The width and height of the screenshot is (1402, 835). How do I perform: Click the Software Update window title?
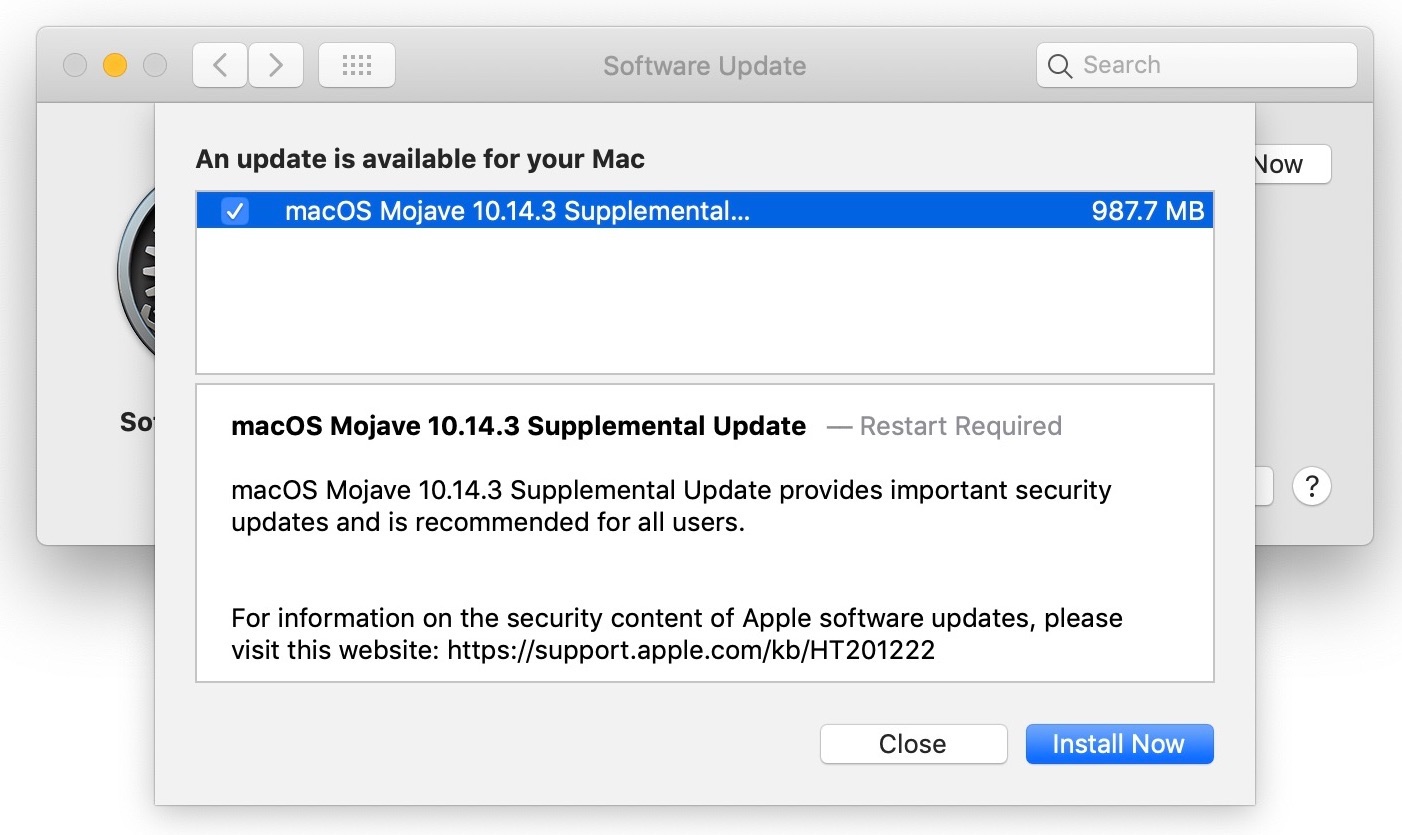pos(704,66)
